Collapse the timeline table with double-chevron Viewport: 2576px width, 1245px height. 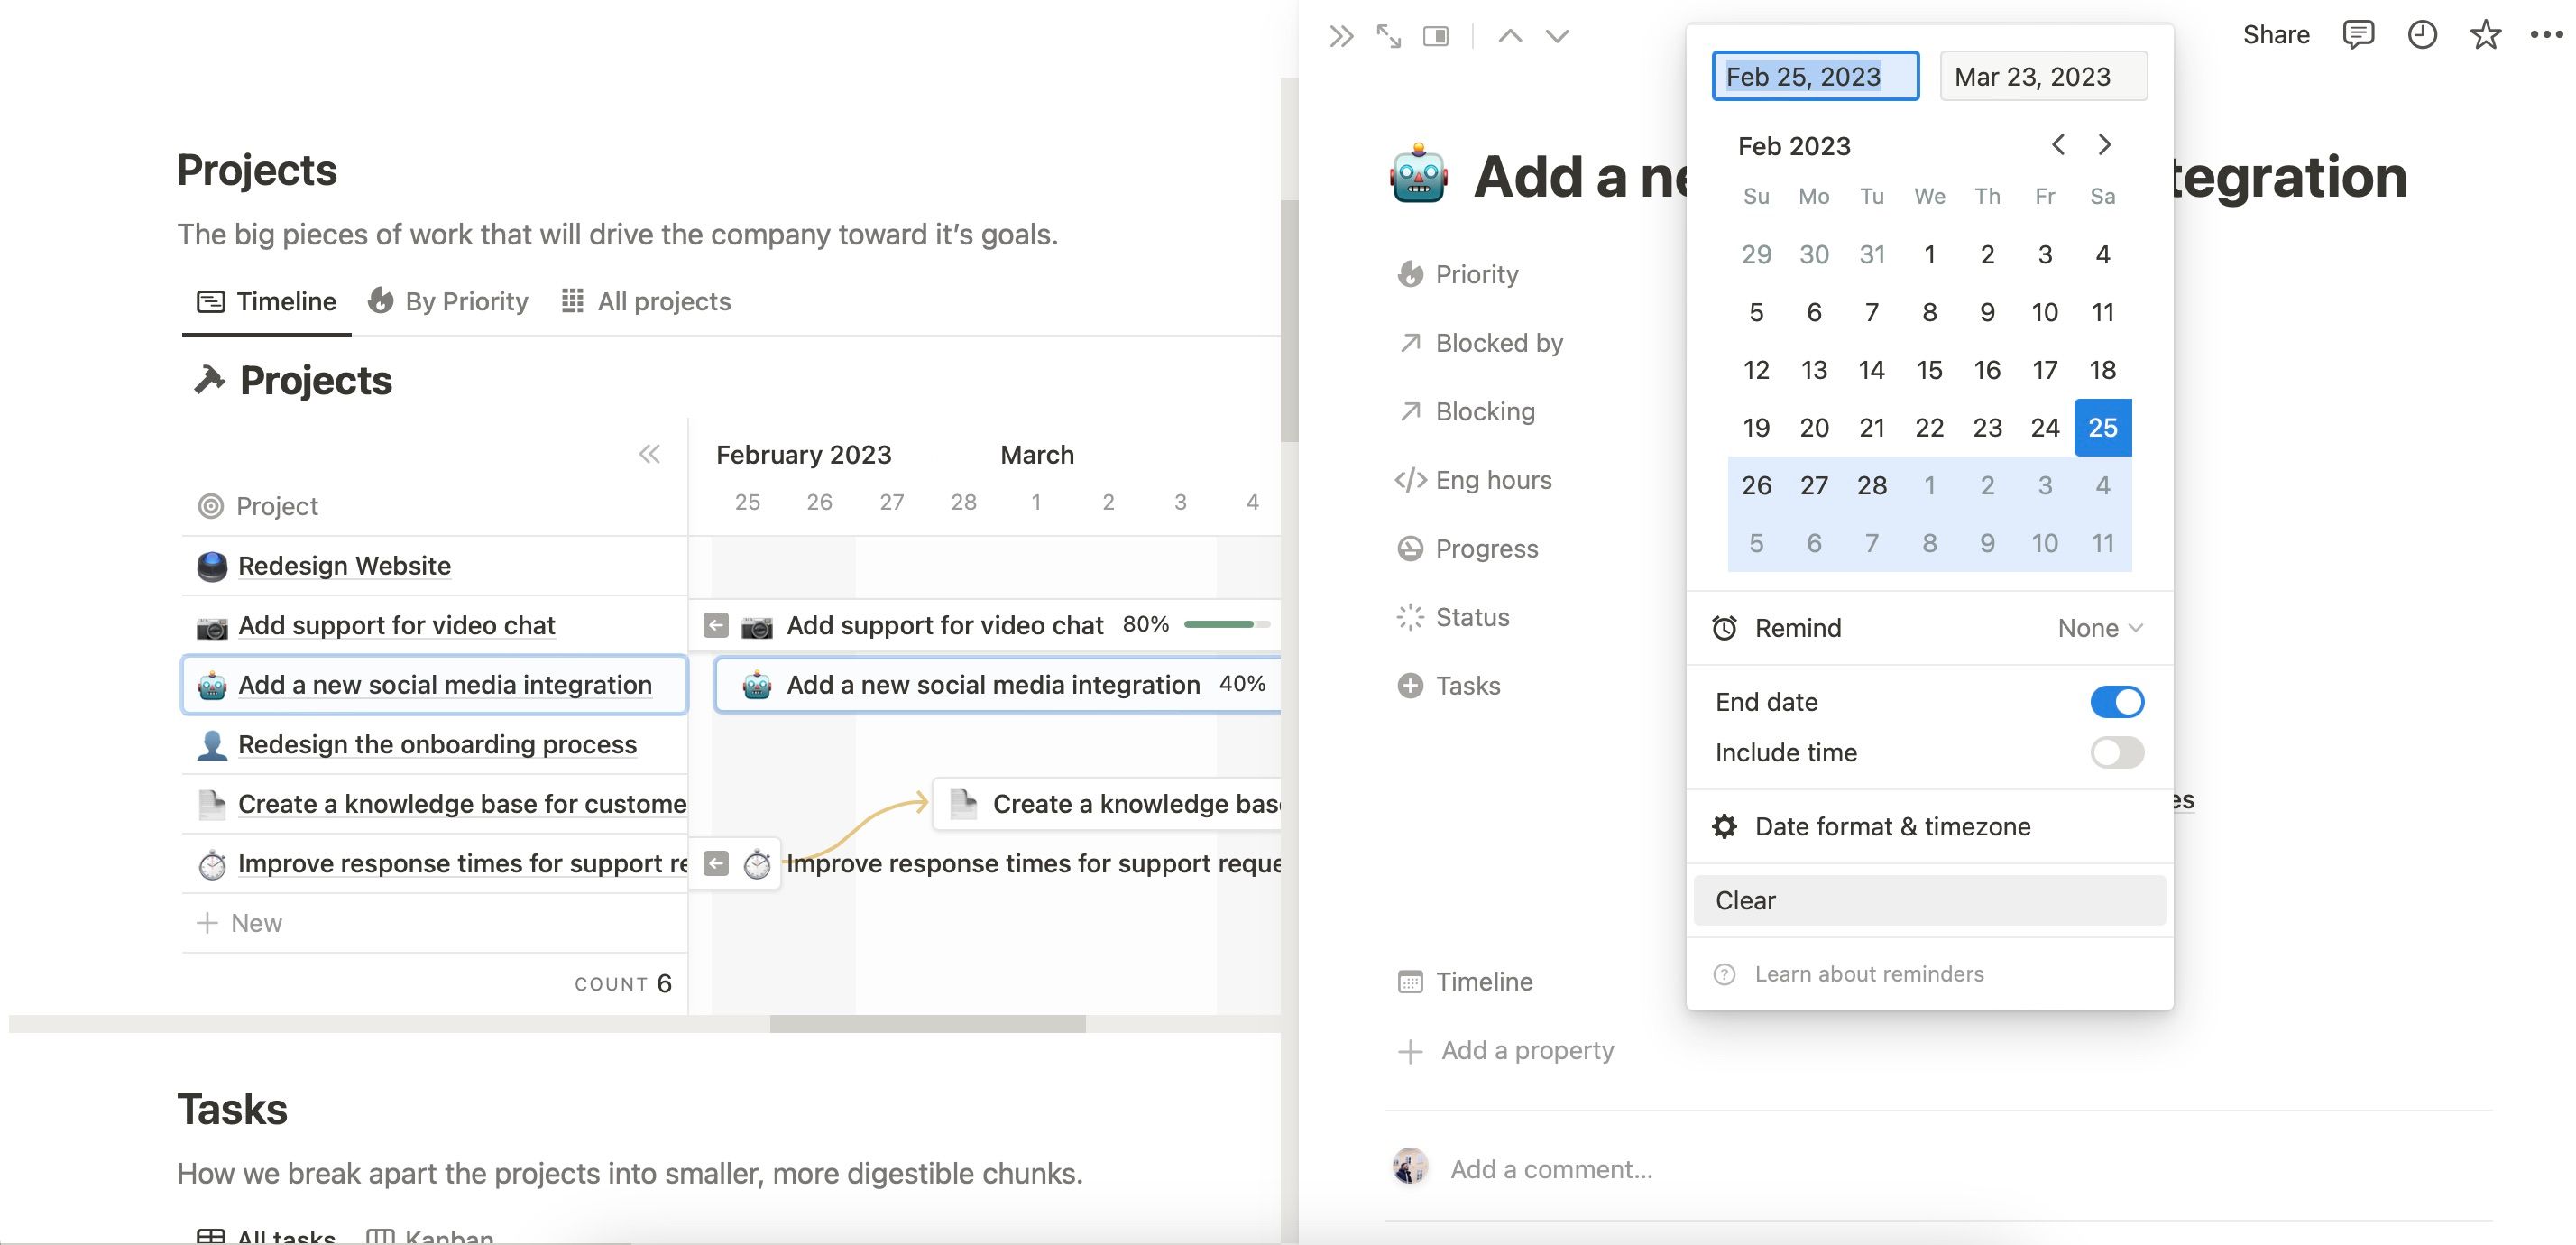point(649,454)
